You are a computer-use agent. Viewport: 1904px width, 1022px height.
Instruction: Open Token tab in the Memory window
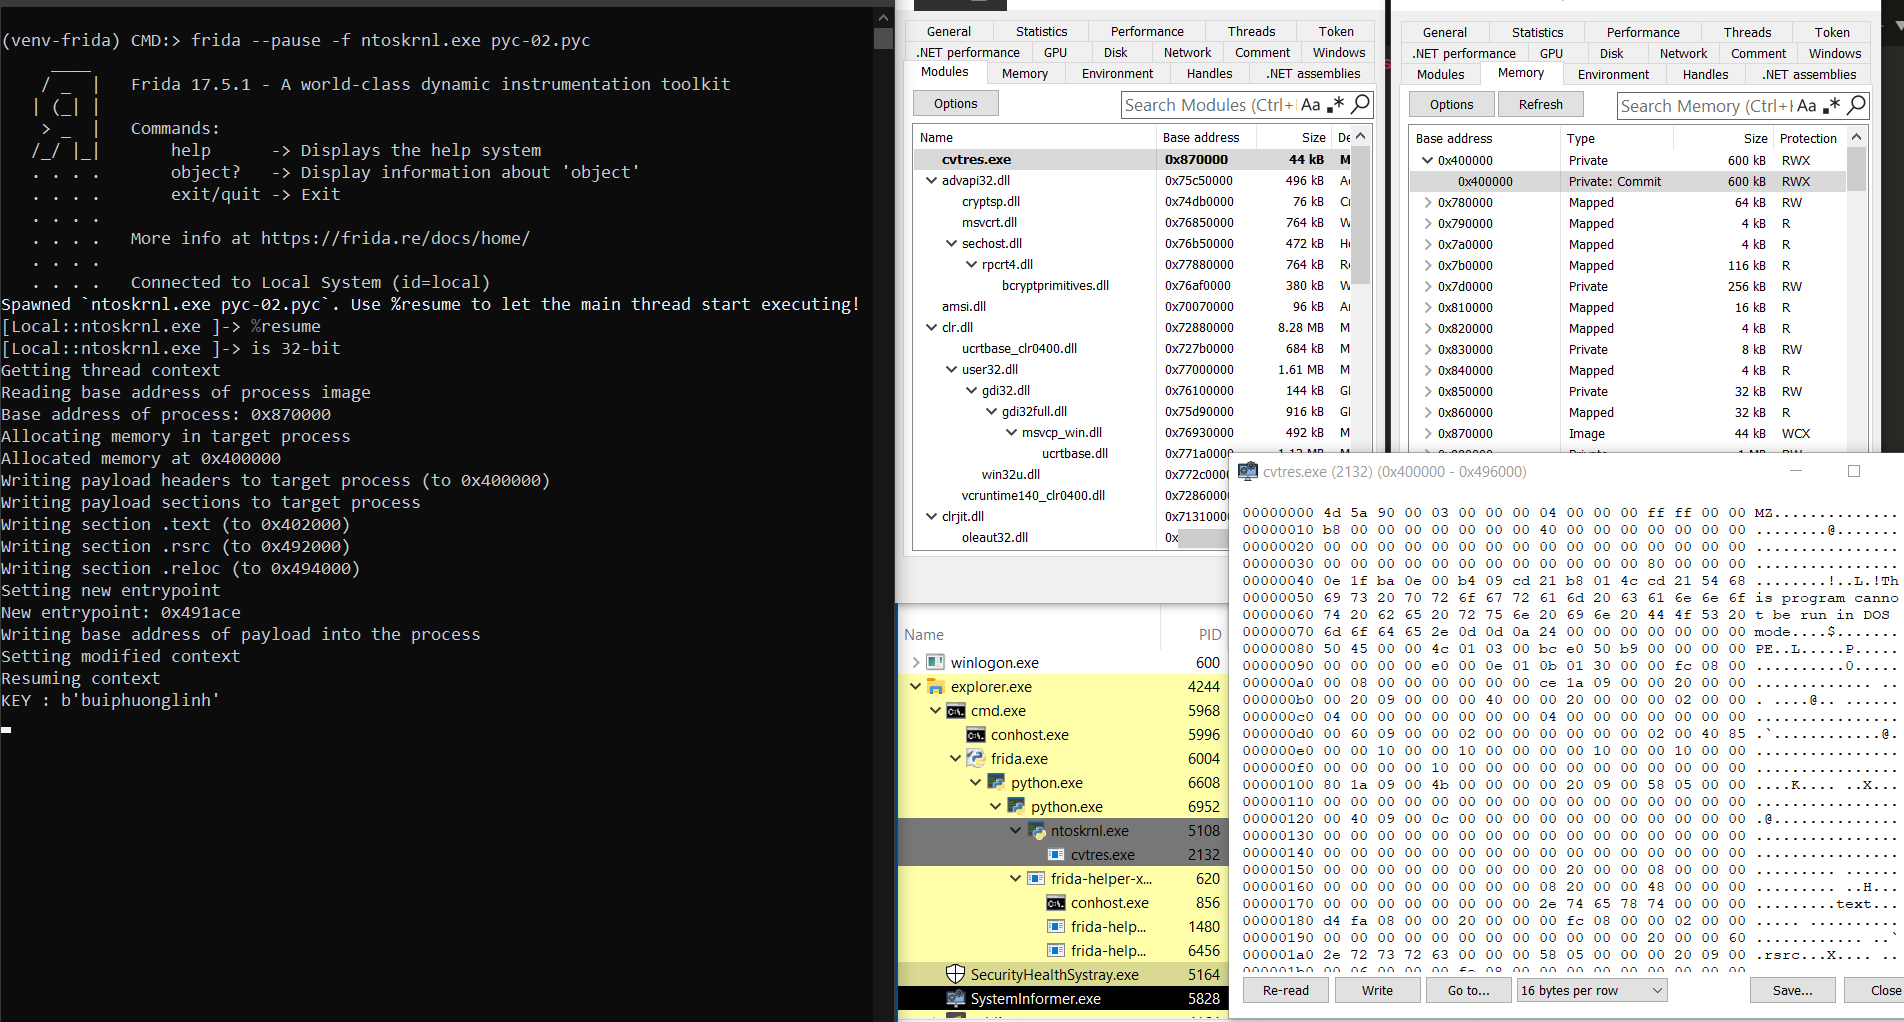point(1832,32)
